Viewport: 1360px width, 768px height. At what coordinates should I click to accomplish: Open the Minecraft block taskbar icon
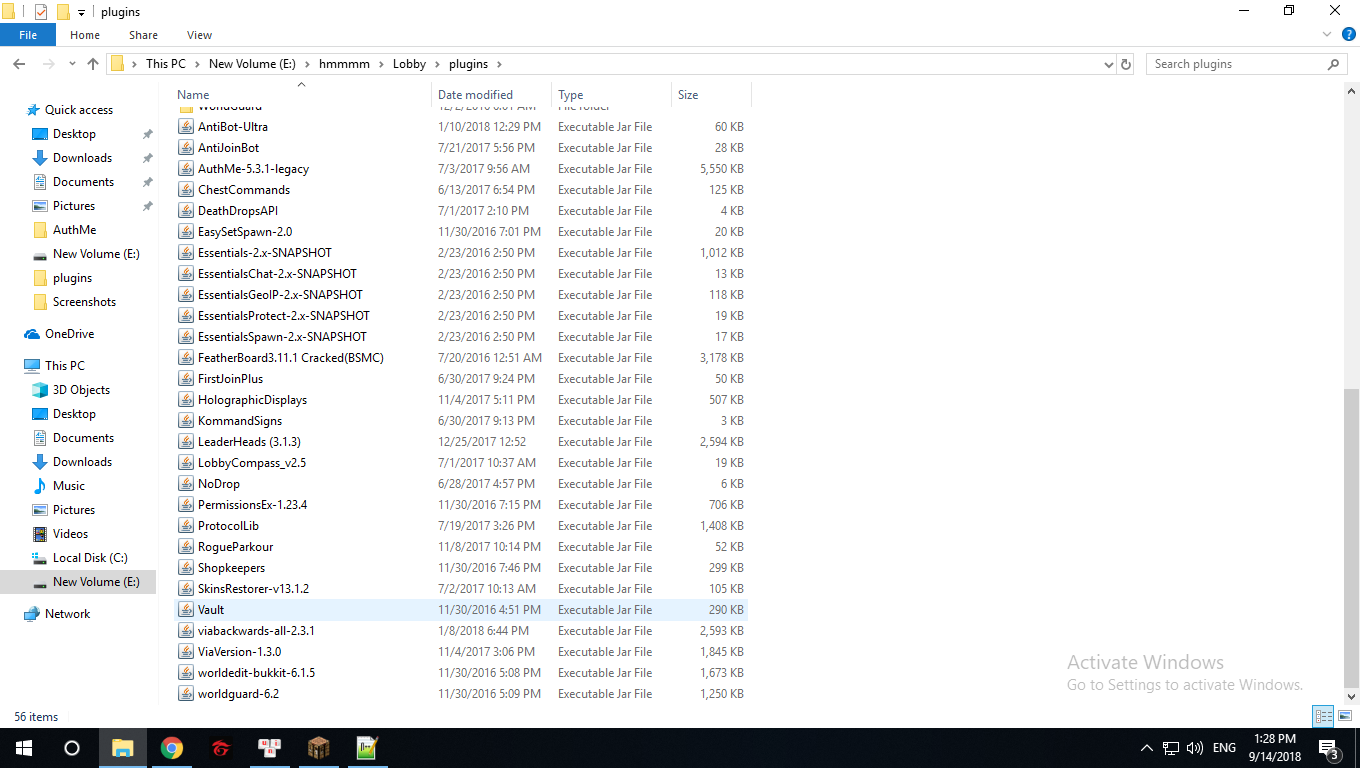(x=319, y=747)
